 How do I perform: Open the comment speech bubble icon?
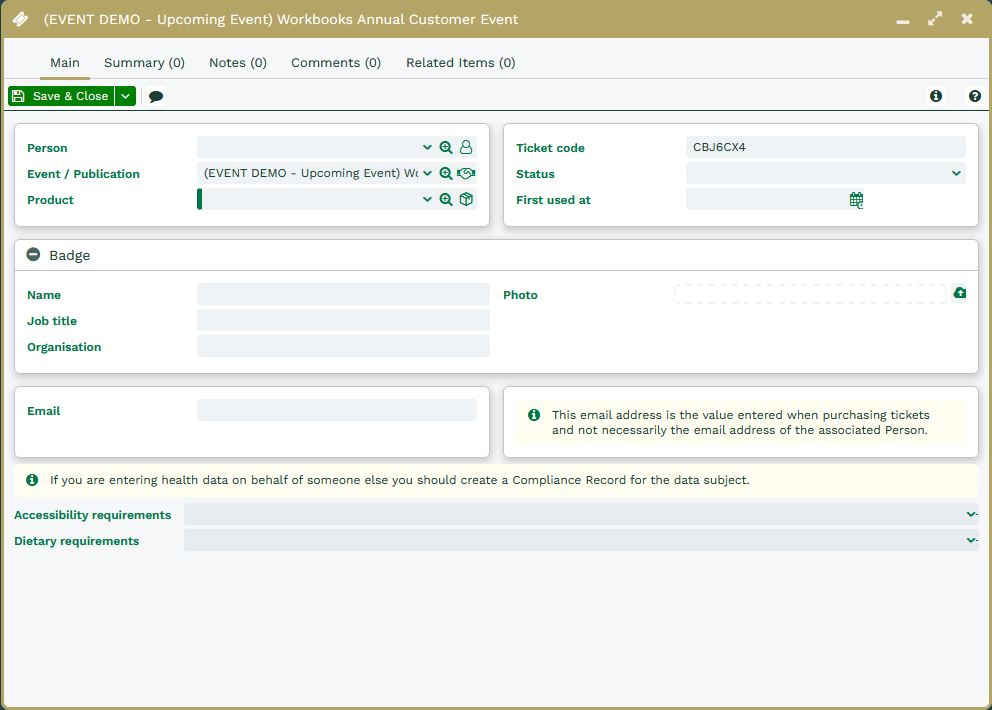tap(156, 96)
